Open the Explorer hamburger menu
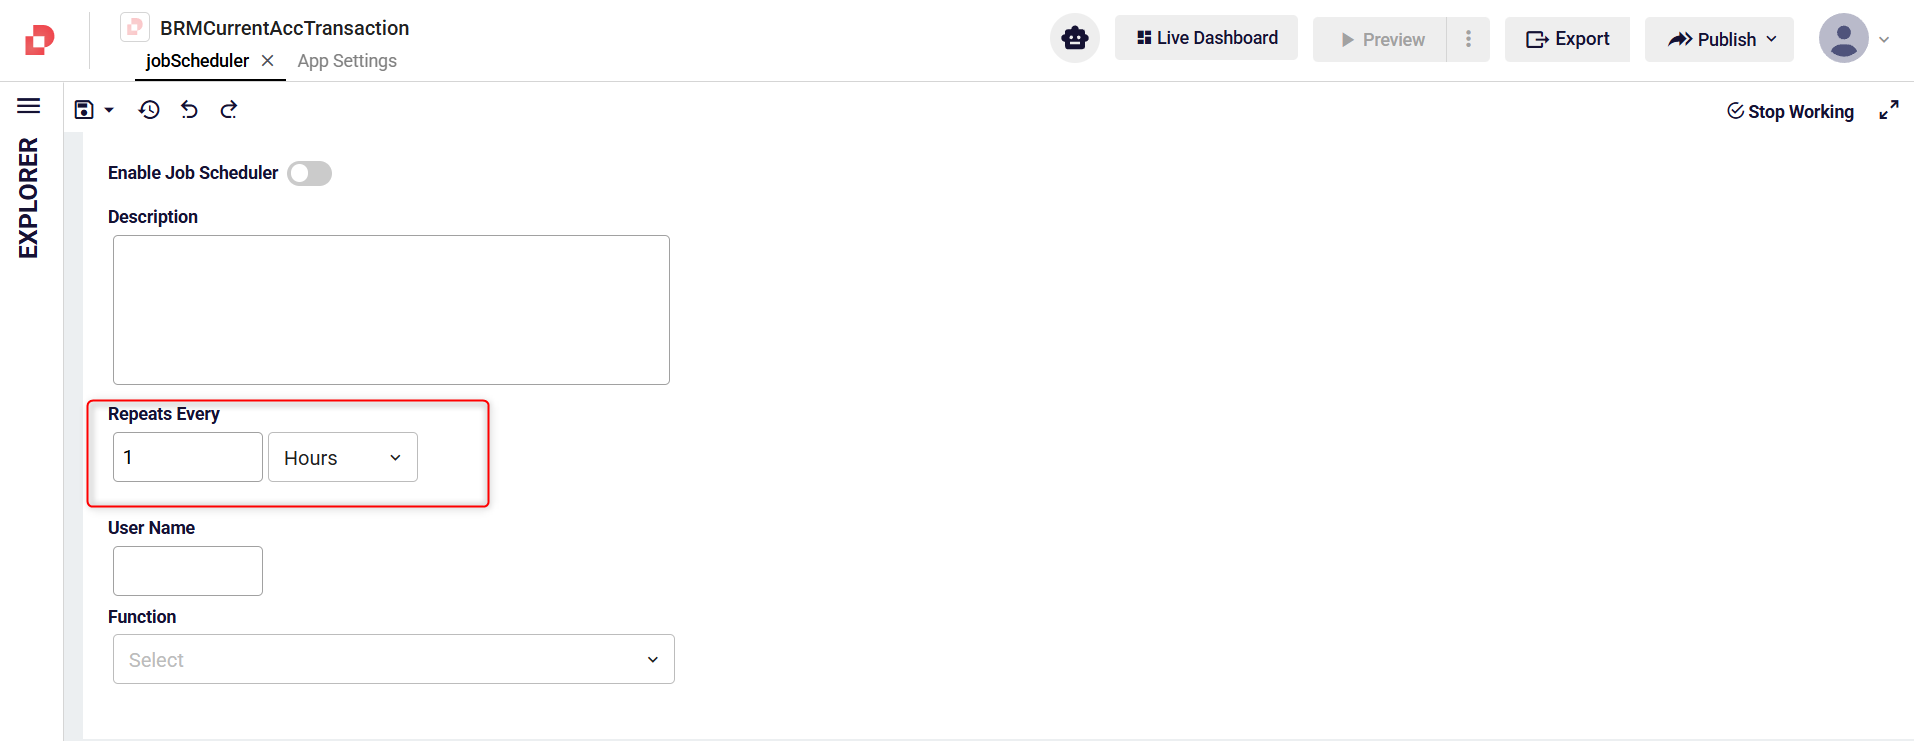Screen dimensions: 1914x741 [x=29, y=106]
